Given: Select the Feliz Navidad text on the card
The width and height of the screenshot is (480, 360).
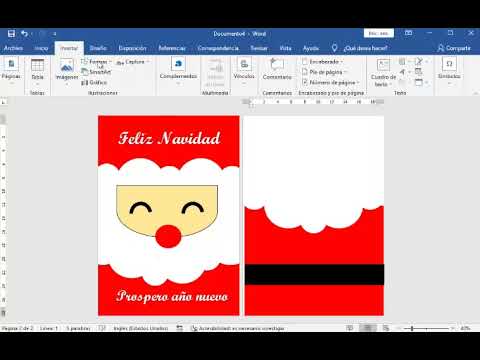Looking at the screenshot, I should [x=169, y=138].
